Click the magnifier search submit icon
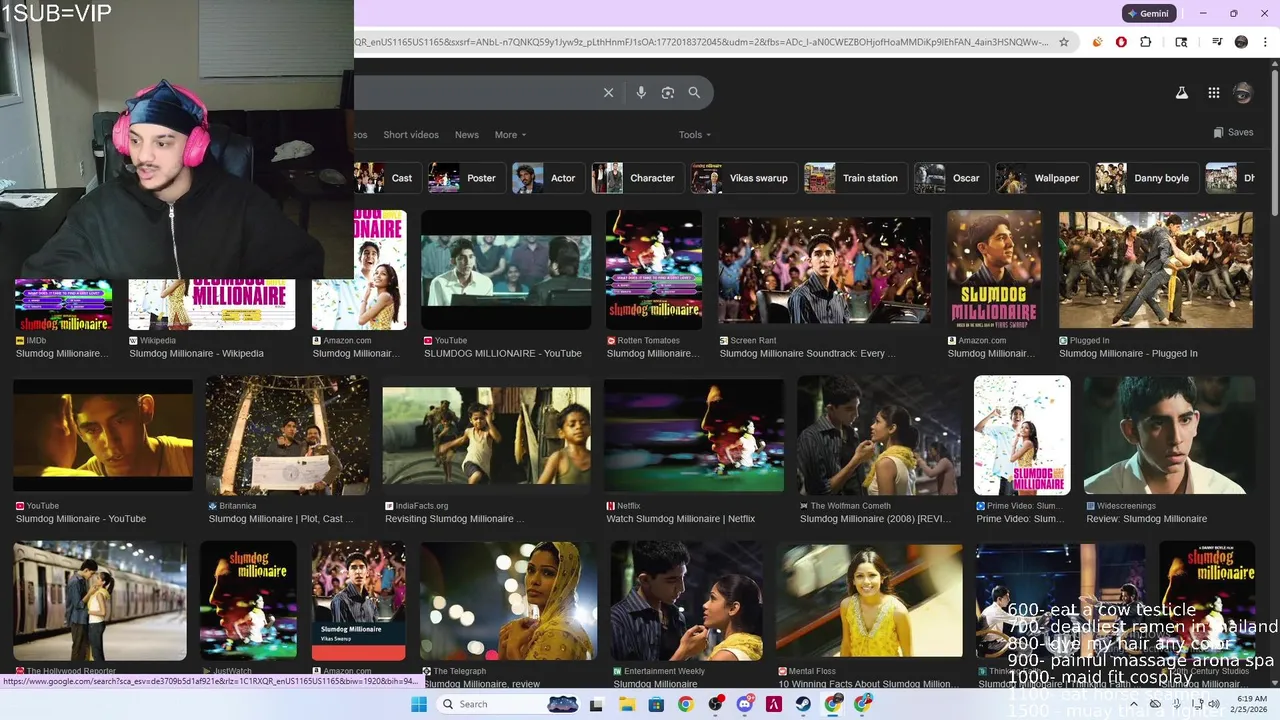 coord(694,93)
